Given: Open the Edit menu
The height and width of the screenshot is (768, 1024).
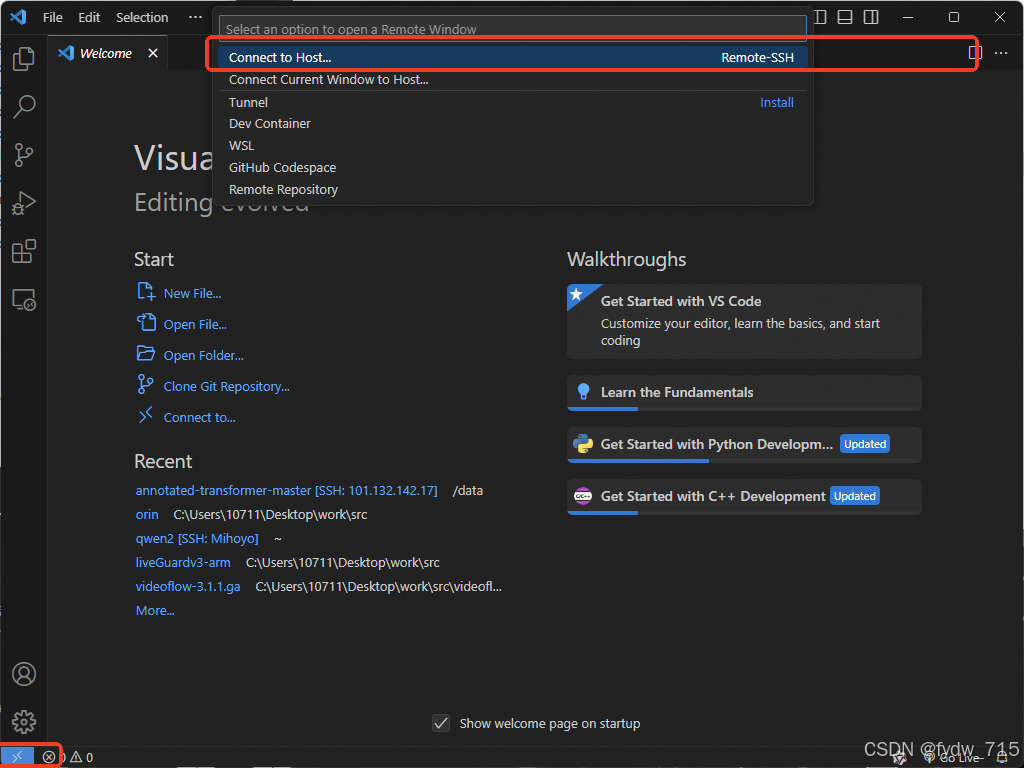Looking at the screenshot, I should coord(89,18).
